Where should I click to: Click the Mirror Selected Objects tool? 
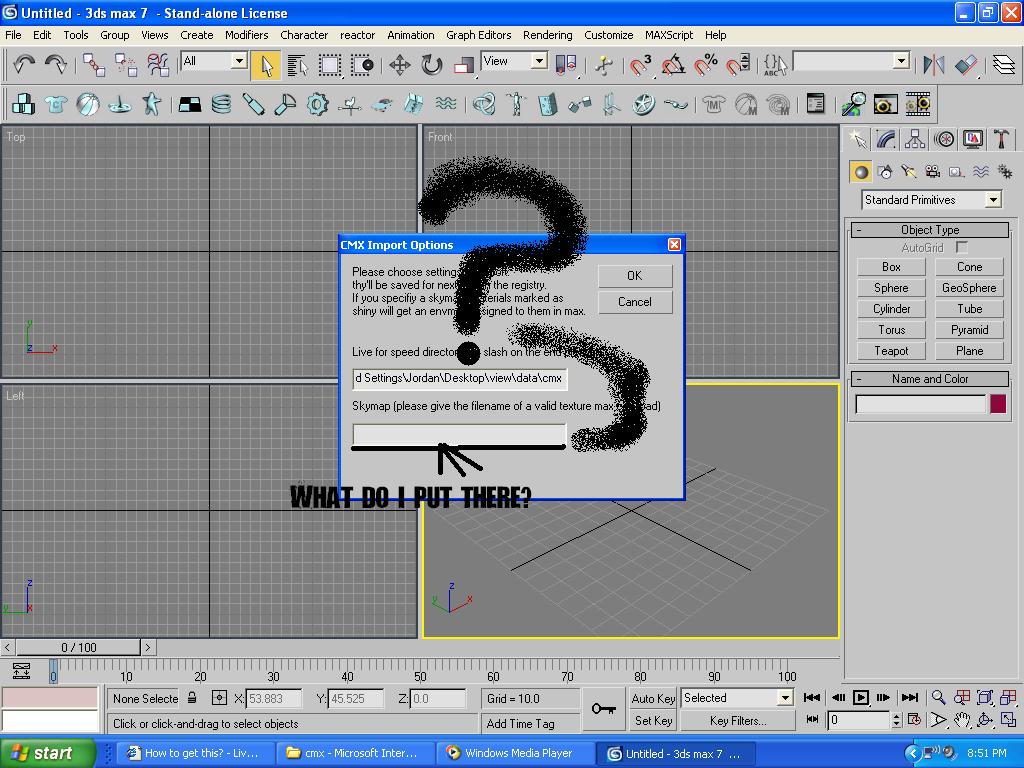pyautogui.click(x=933, y=65)
